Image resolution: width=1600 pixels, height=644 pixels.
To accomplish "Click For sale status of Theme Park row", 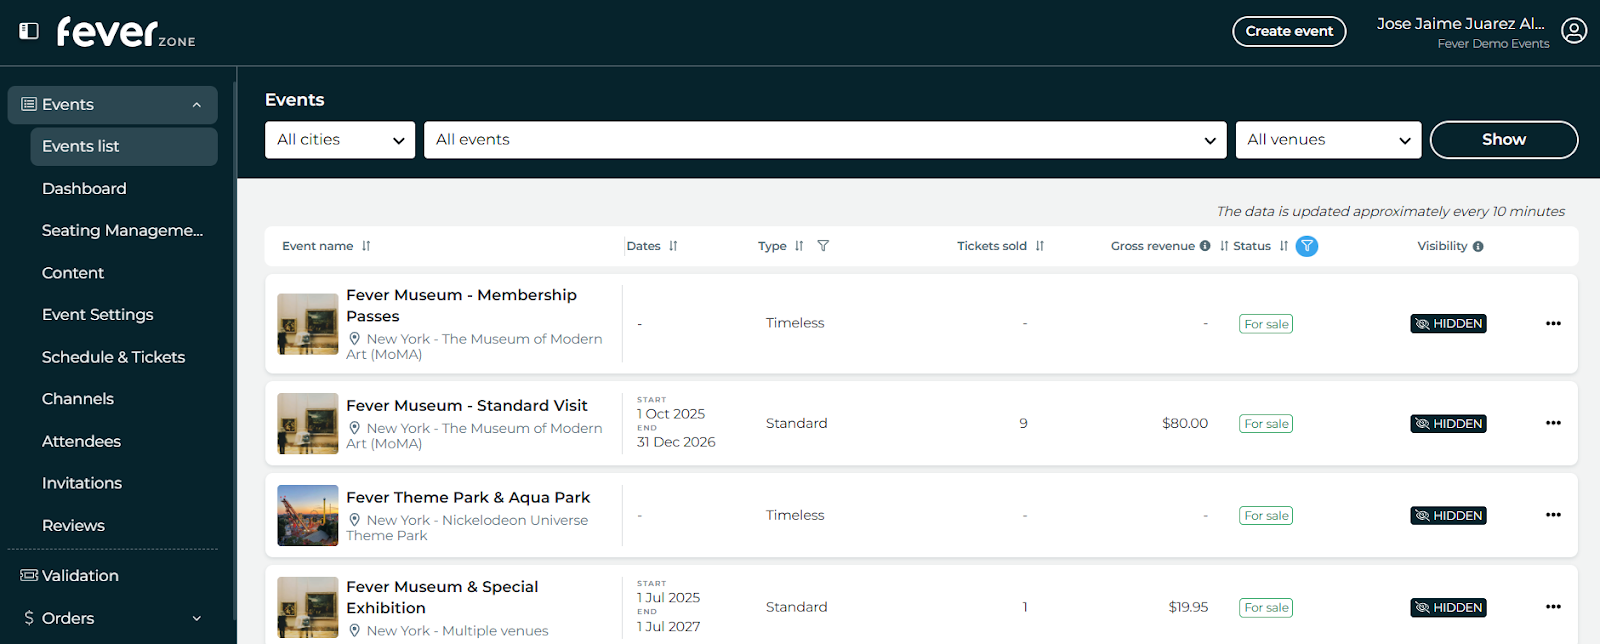I will pyautogui.click(x=1266, y=516).
